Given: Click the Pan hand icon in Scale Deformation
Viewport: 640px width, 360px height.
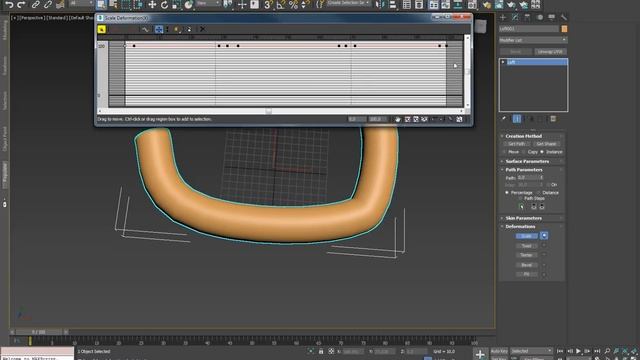Looking at the screenshot, I should (x=398, y=119).
